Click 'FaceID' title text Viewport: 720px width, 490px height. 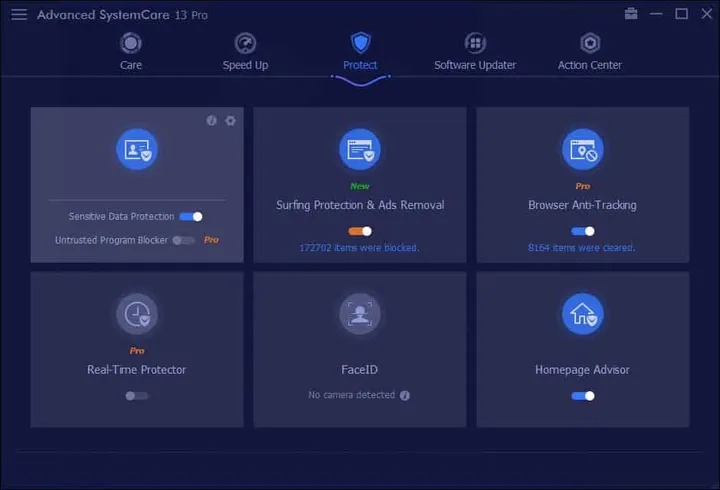pyautogui.click(x=360, y=370)
